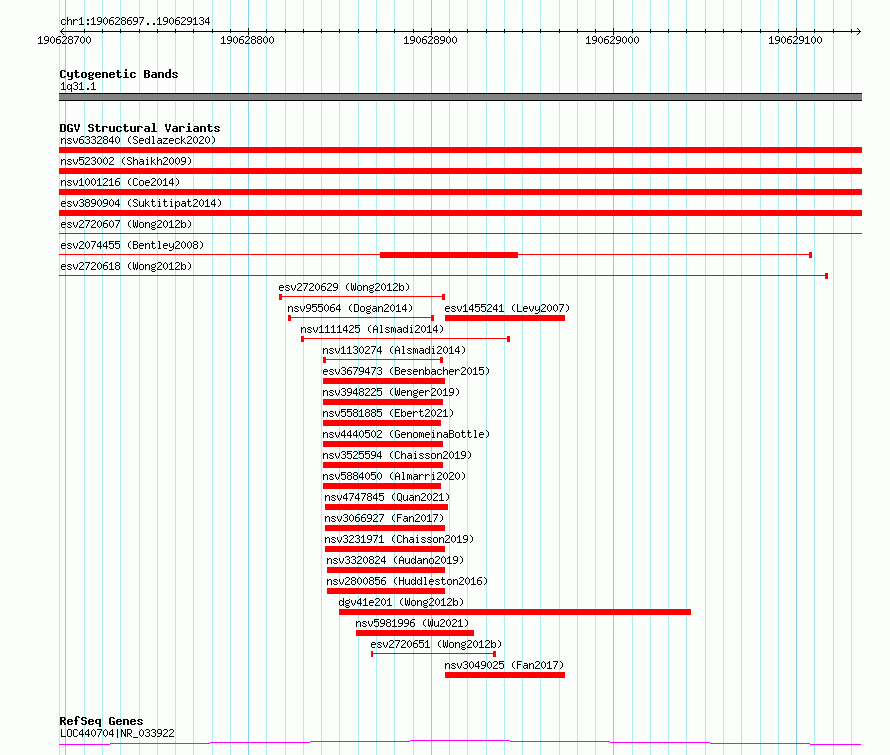Open esv3679473 (Besenbacher2015) variant
The width and height of the screenshot is (890, 755).
406,371
